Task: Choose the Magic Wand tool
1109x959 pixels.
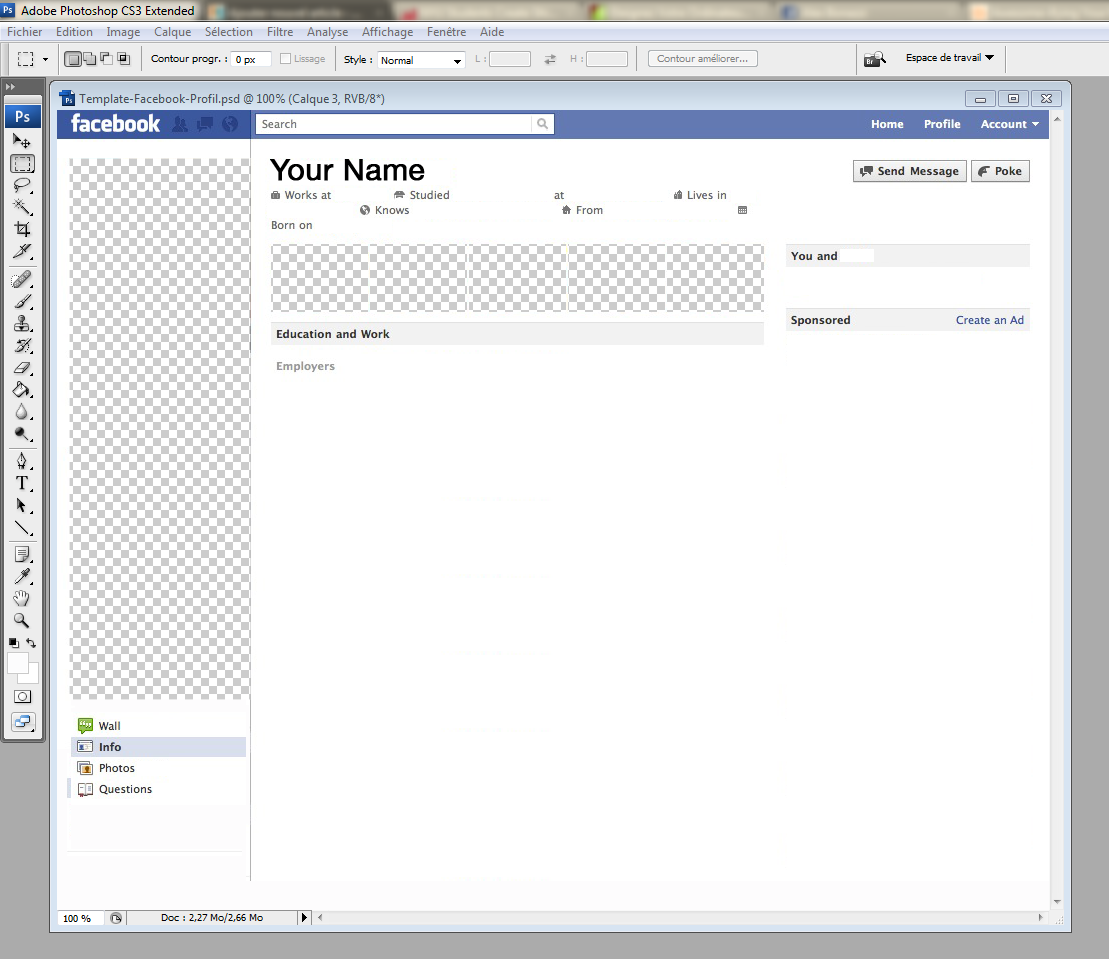Action: [22, 207]
